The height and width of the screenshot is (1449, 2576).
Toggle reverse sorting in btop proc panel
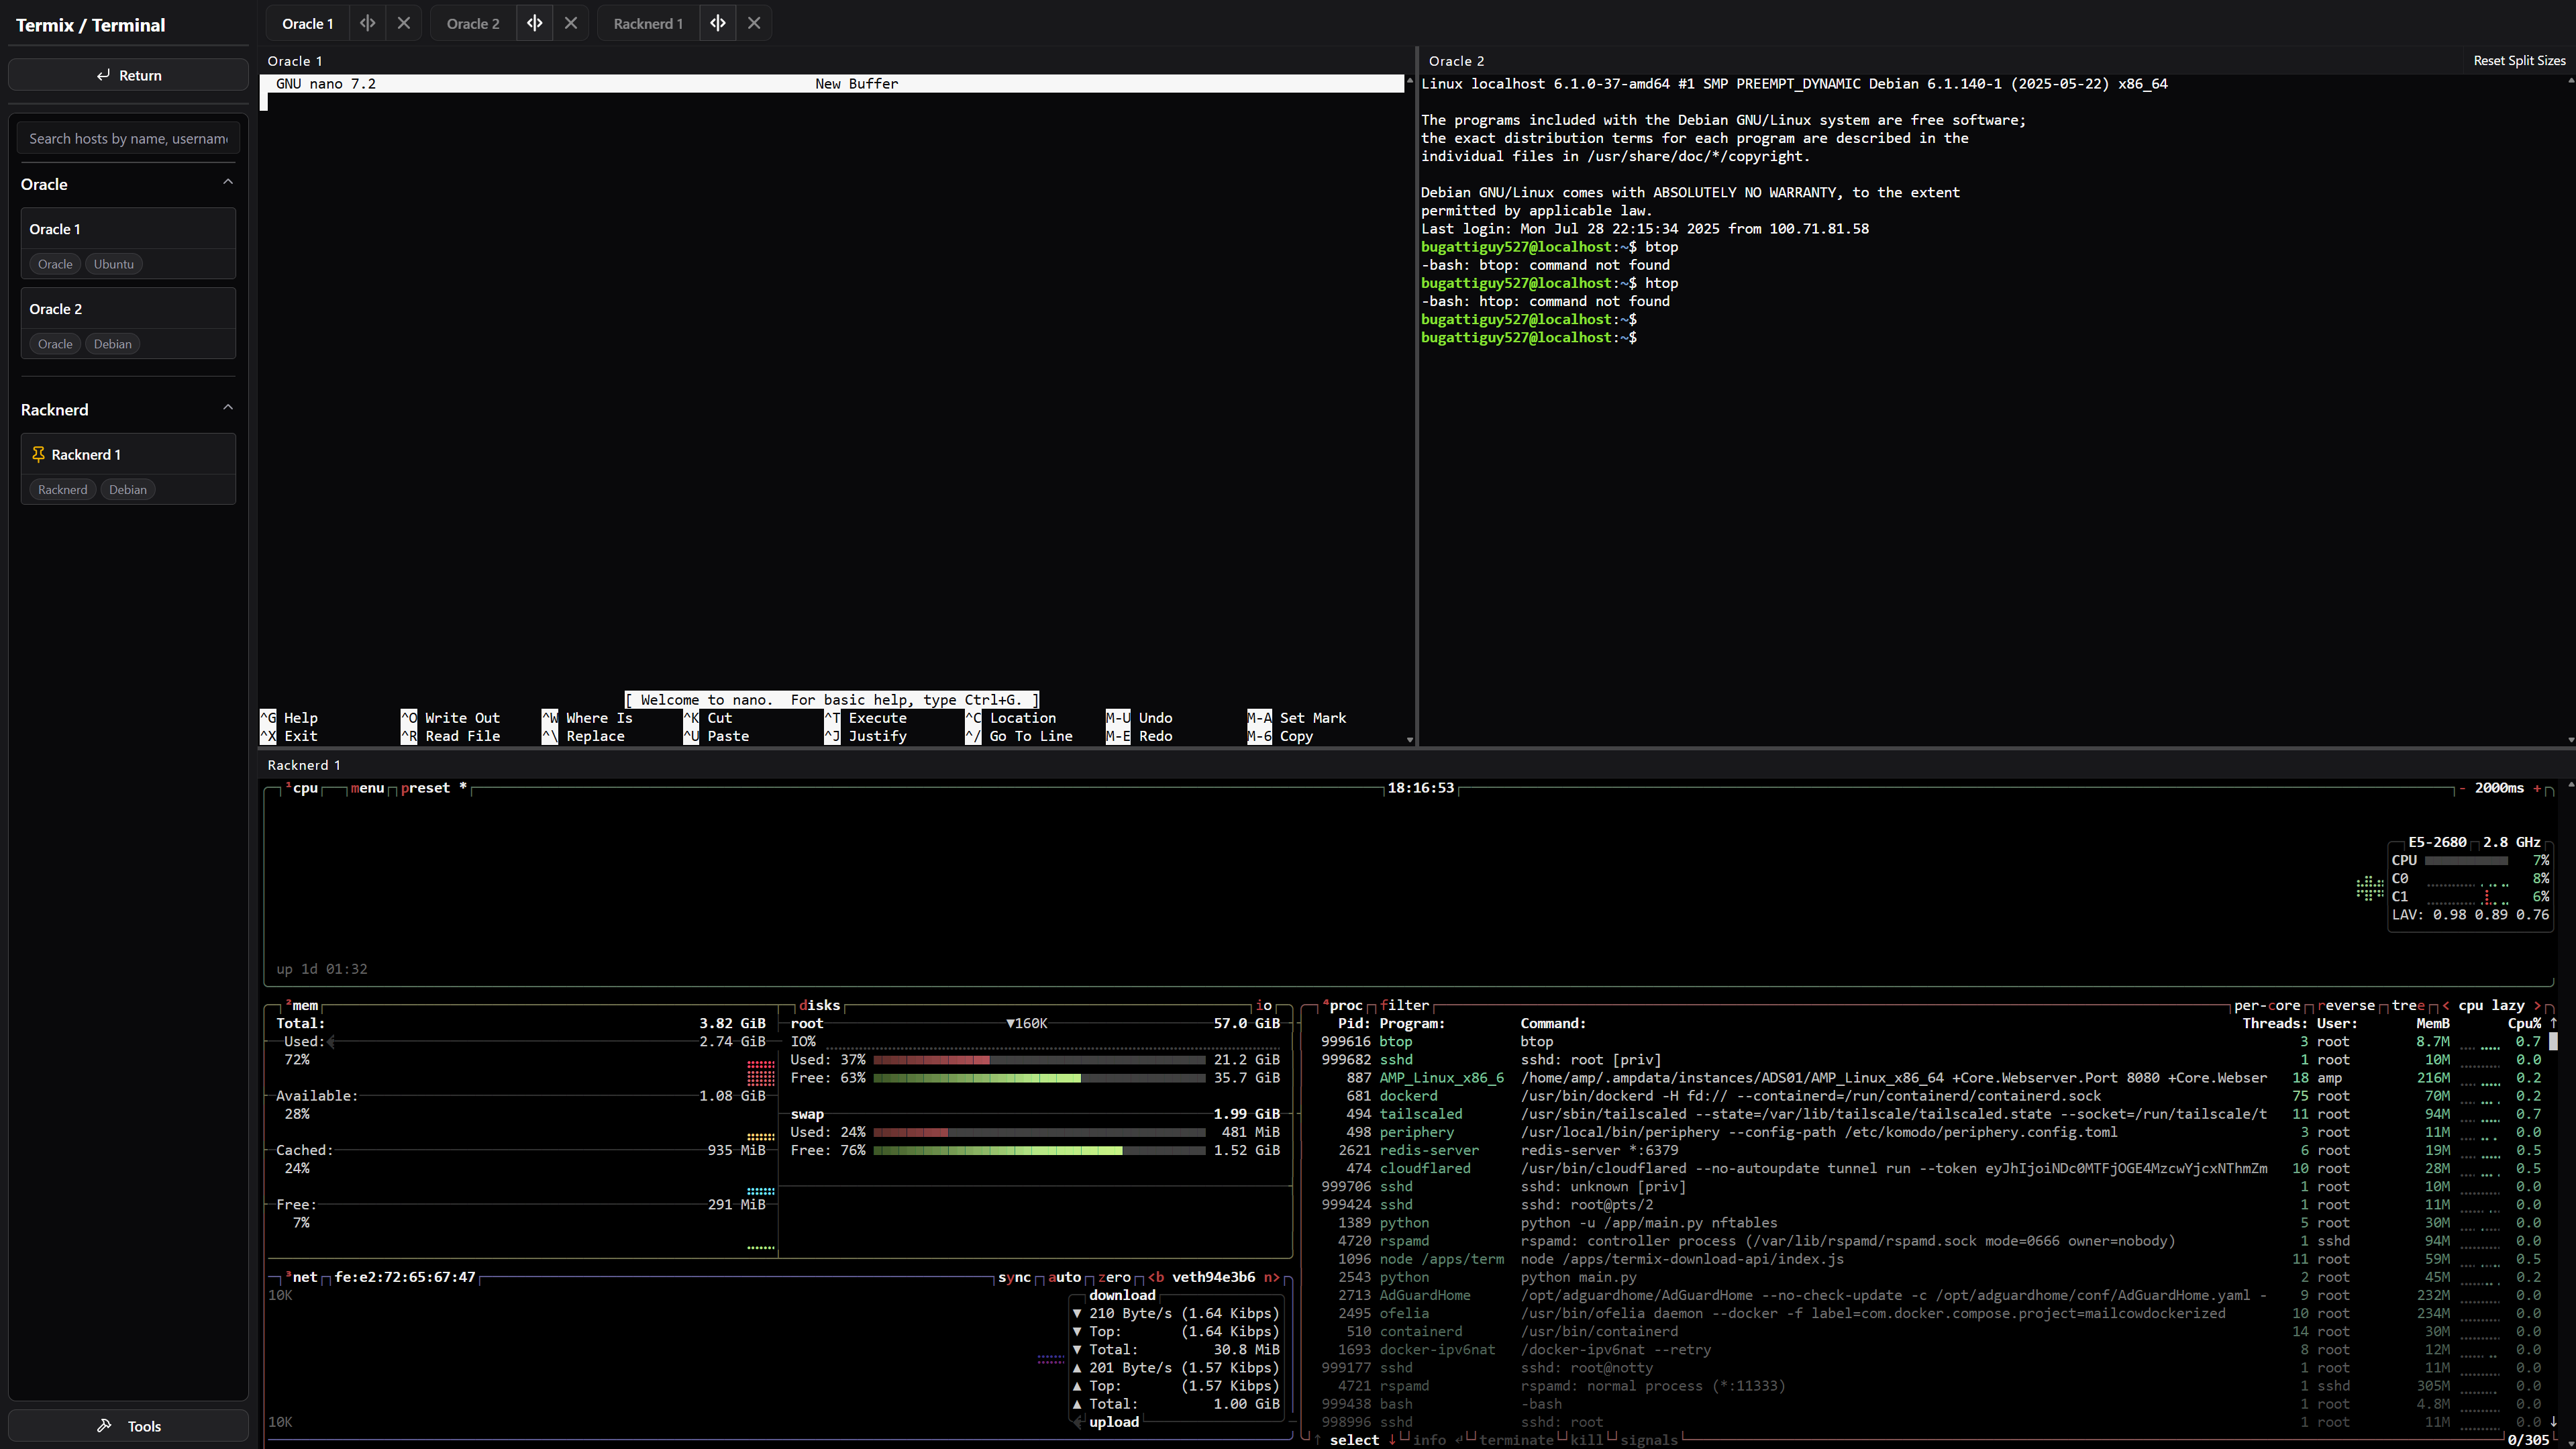coord(2346,1005)
